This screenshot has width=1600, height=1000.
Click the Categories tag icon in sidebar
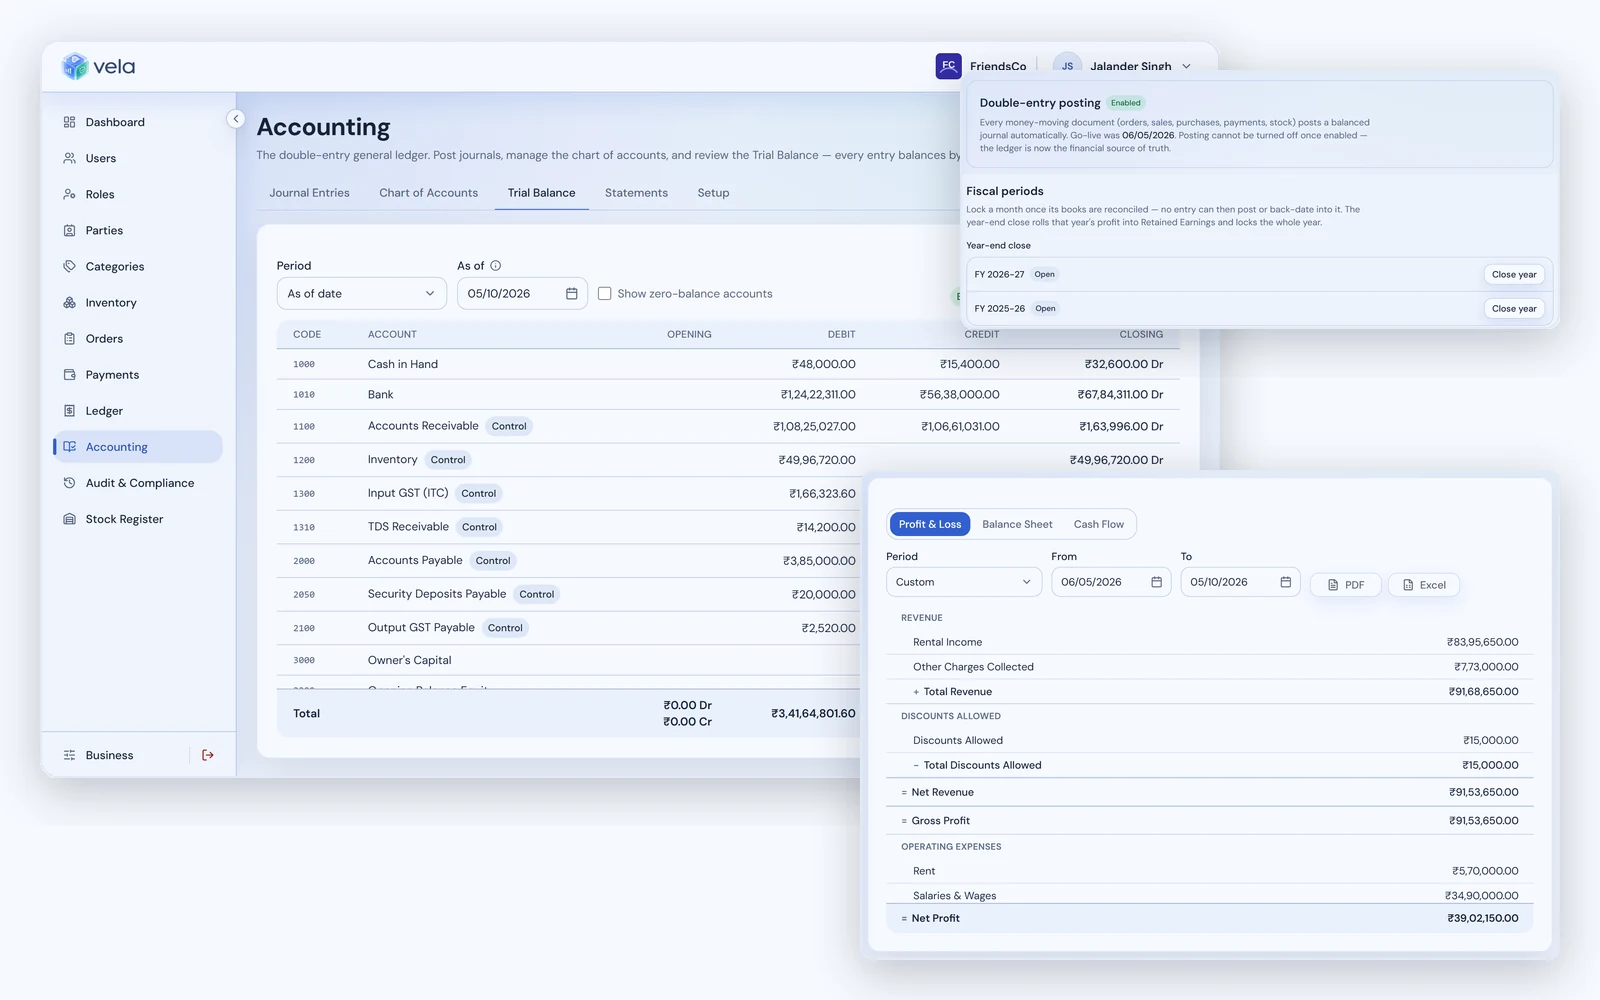[x=69, y=266]
